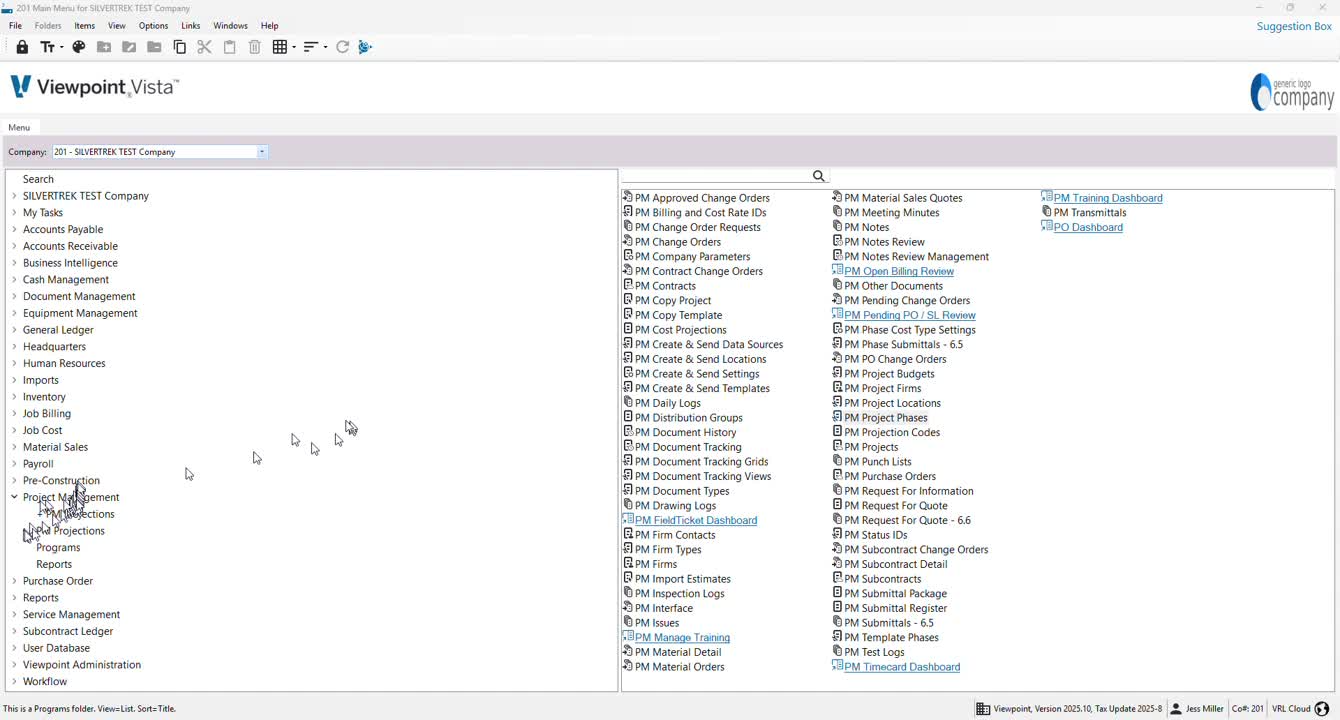Screen dimensions: 1340x720
Task: Click the PM Contracts form icon
Action: tap(628, 285)
